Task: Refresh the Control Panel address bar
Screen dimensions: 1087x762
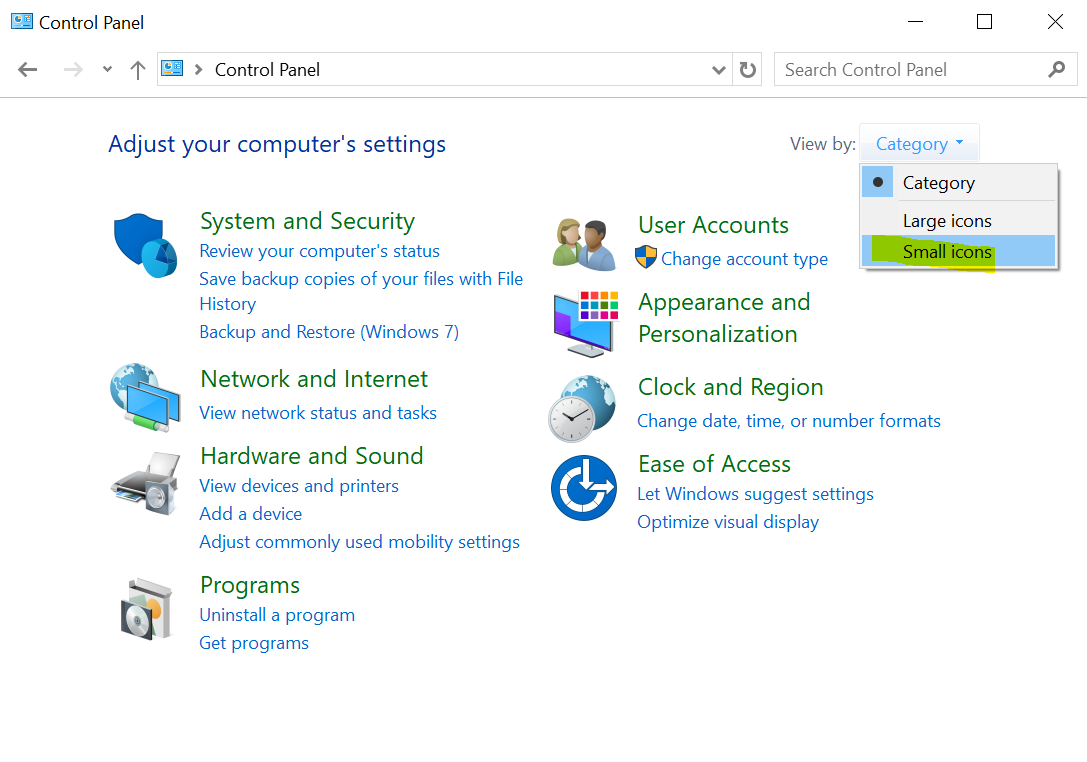Action: (x=748, y=70)
